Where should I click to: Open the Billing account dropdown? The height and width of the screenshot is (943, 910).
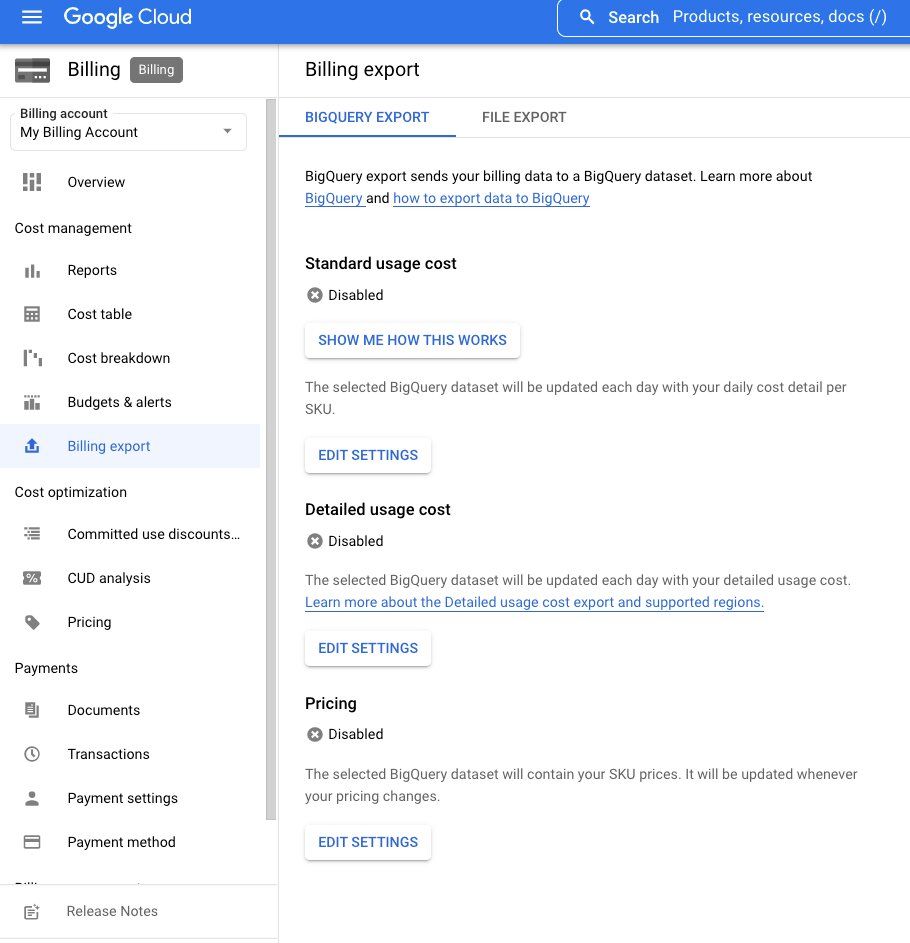pyautogui.click(x=128, y=132)
